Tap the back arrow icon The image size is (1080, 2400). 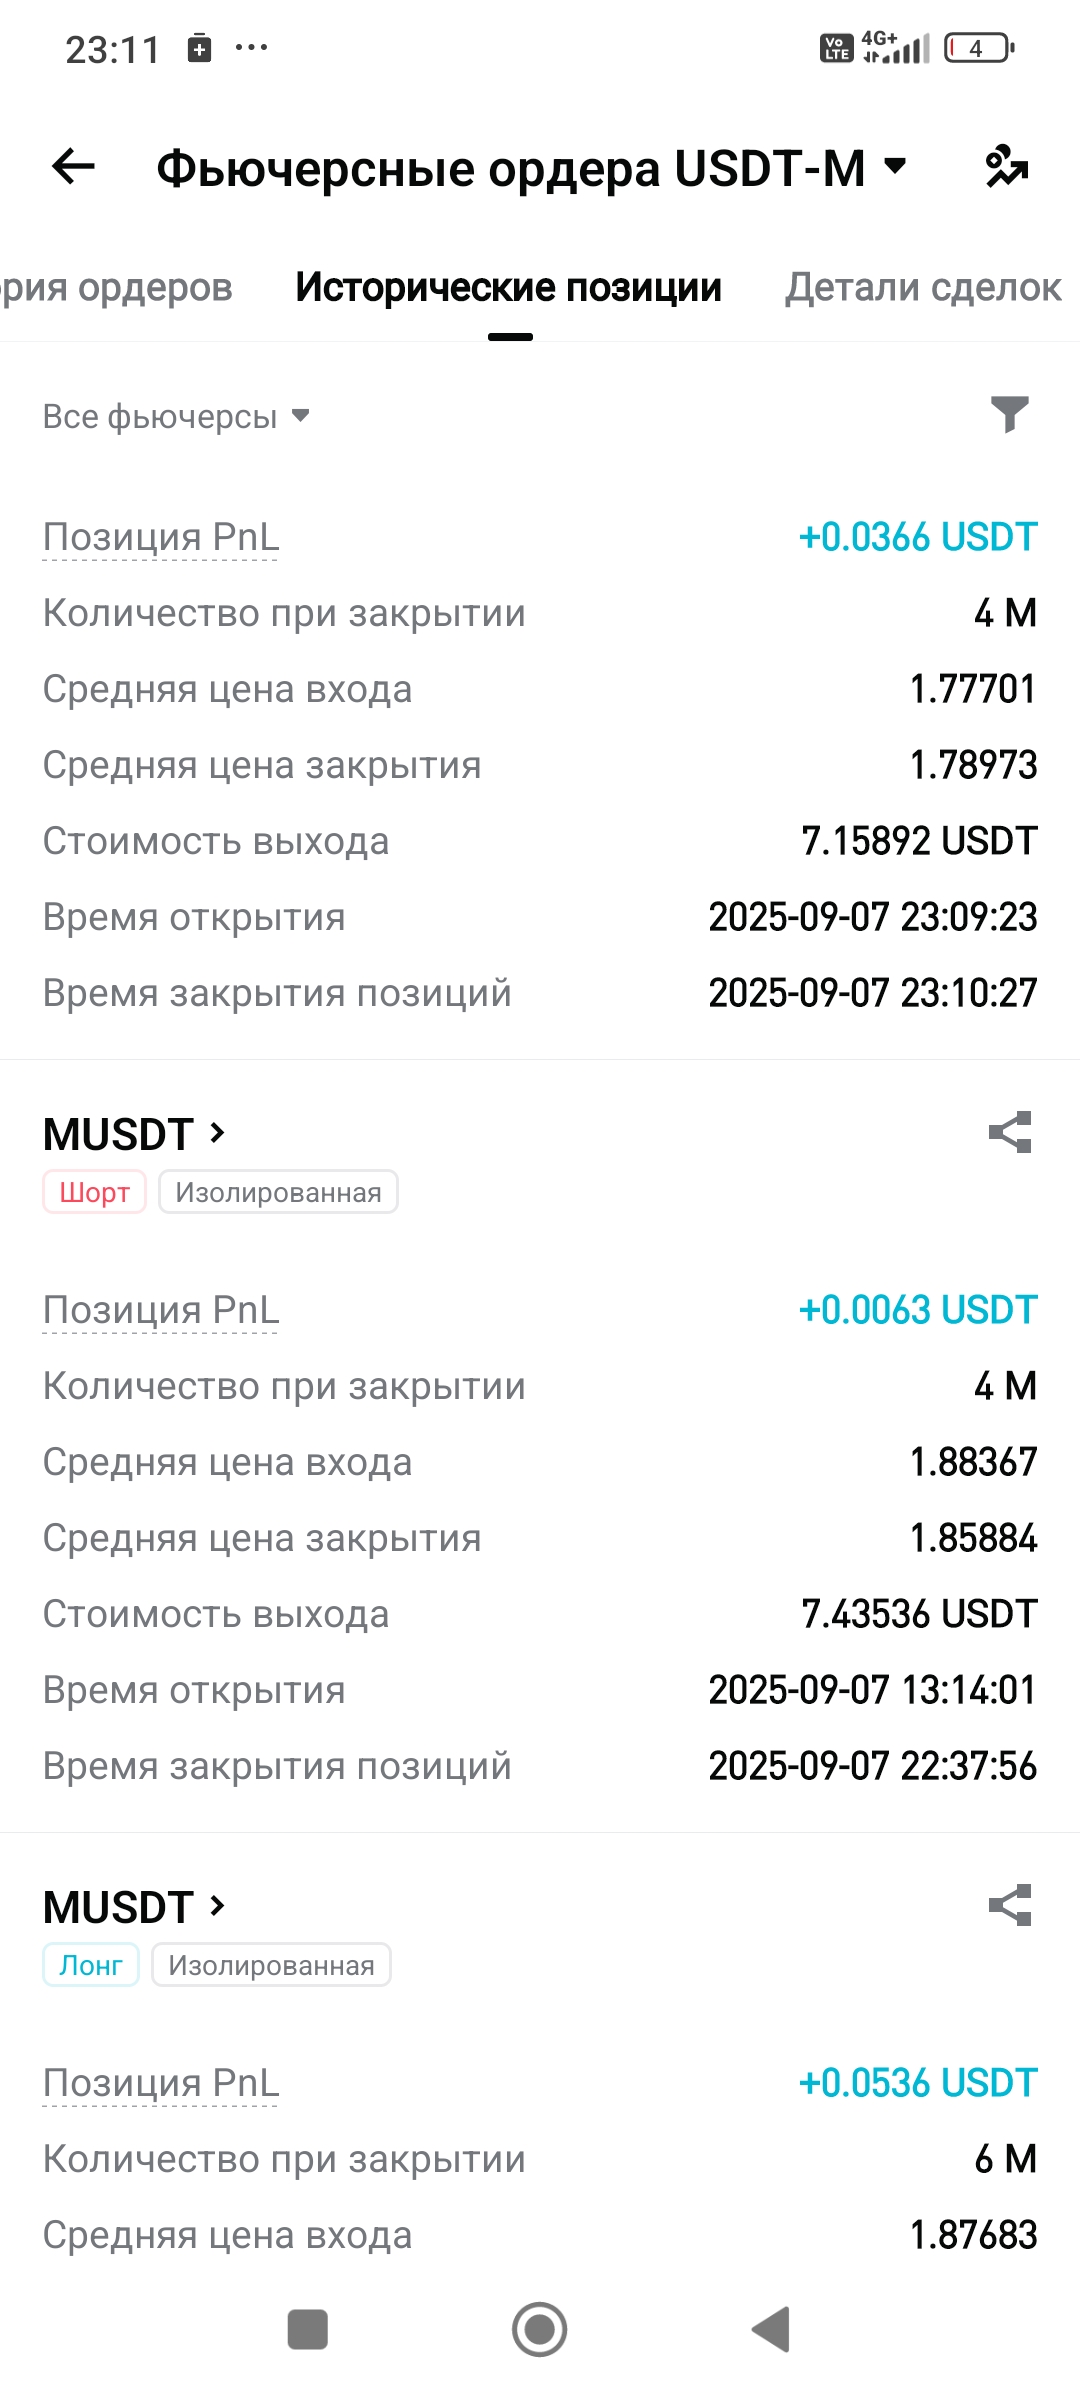click(x=73, y=166)
